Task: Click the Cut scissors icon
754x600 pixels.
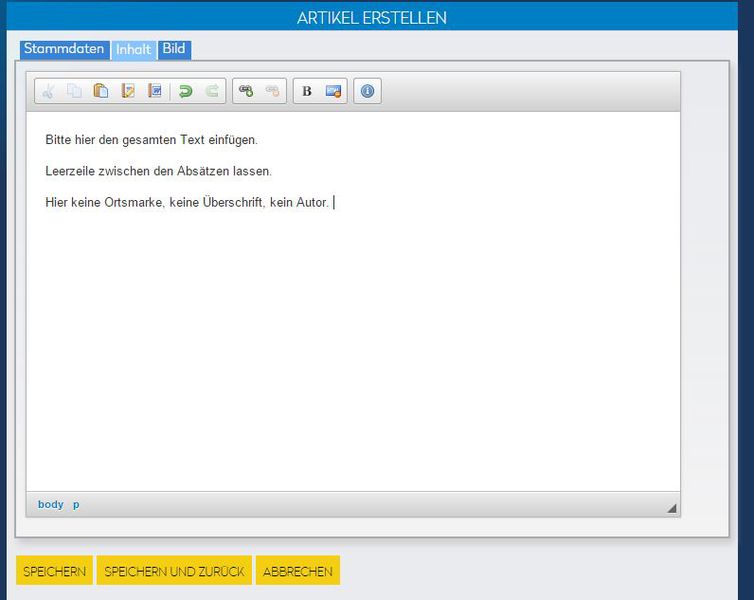Action: tap(48, 91)
